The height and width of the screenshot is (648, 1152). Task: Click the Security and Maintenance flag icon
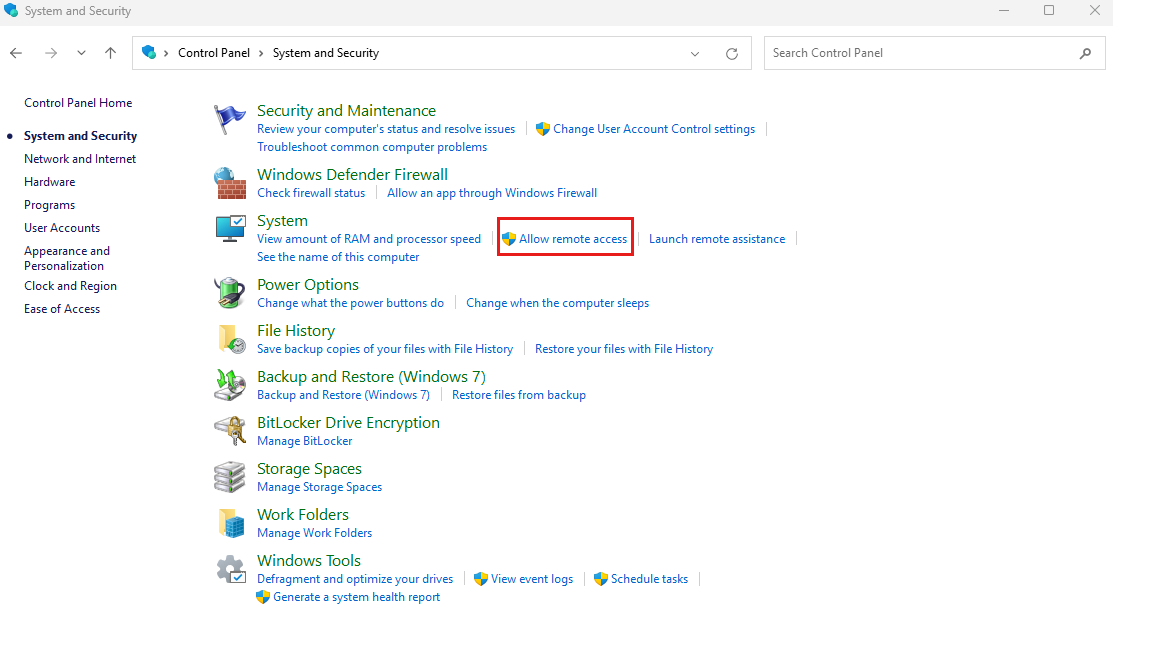click(230, 120)
